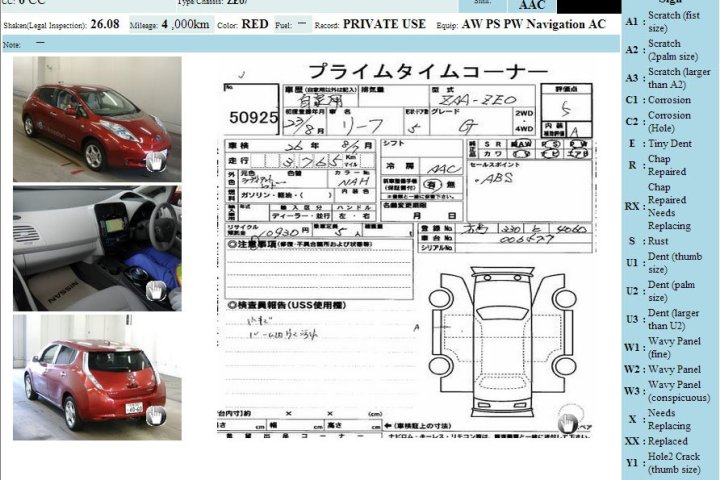Click the AAC shift value
The width and height of the screenshot is (720, 480).
point(532,6)
